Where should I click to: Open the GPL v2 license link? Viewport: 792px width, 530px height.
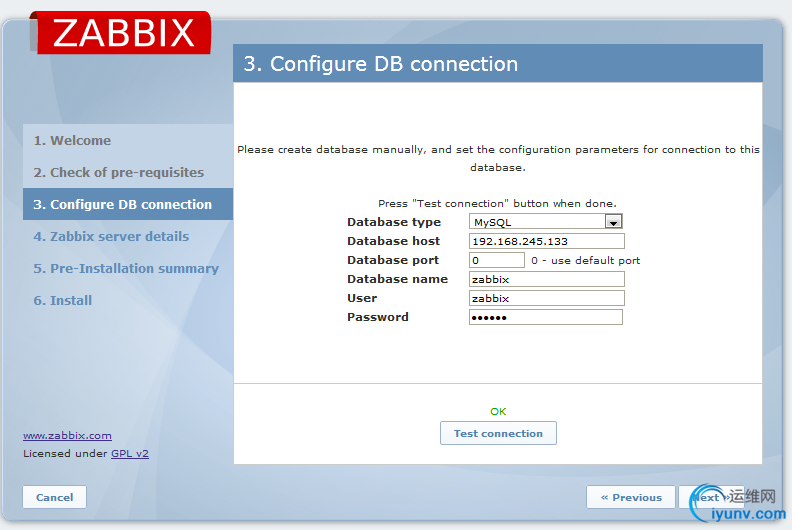point(130,453)
